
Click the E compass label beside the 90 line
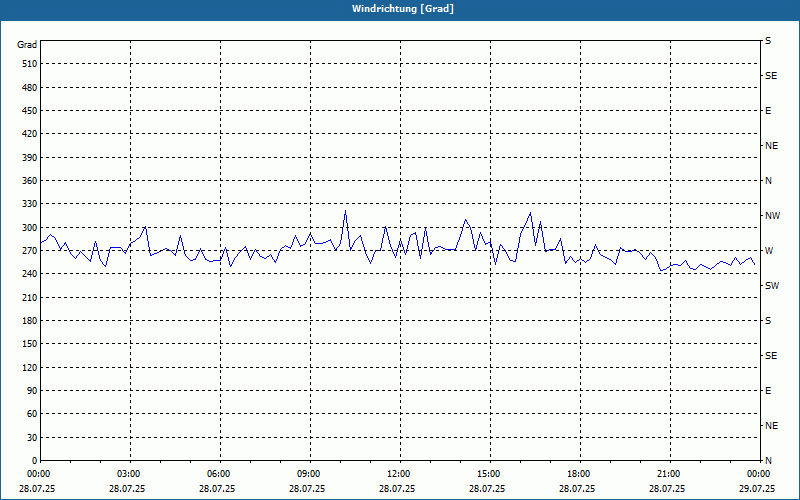point(768,391)
